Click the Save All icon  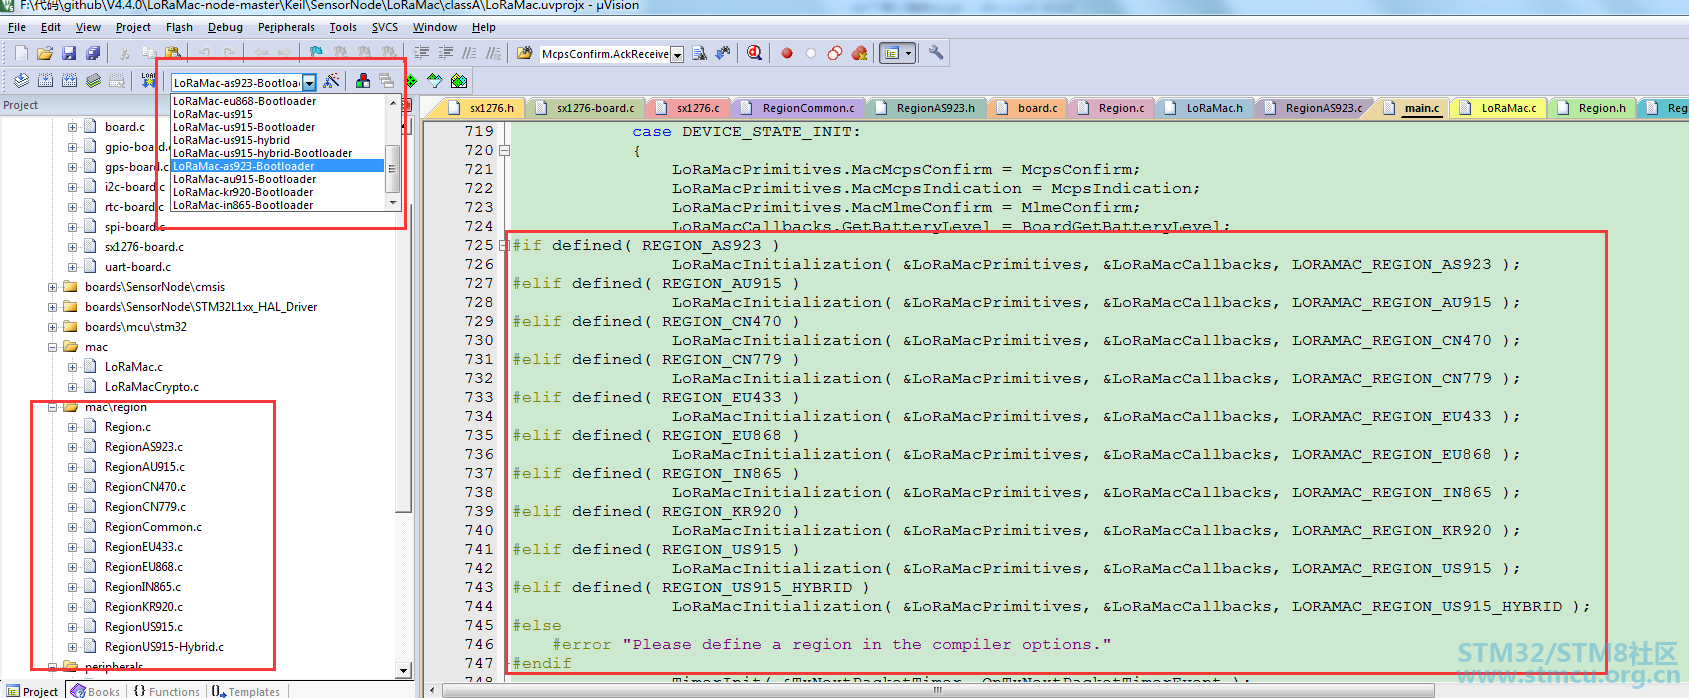pos(93,53)
